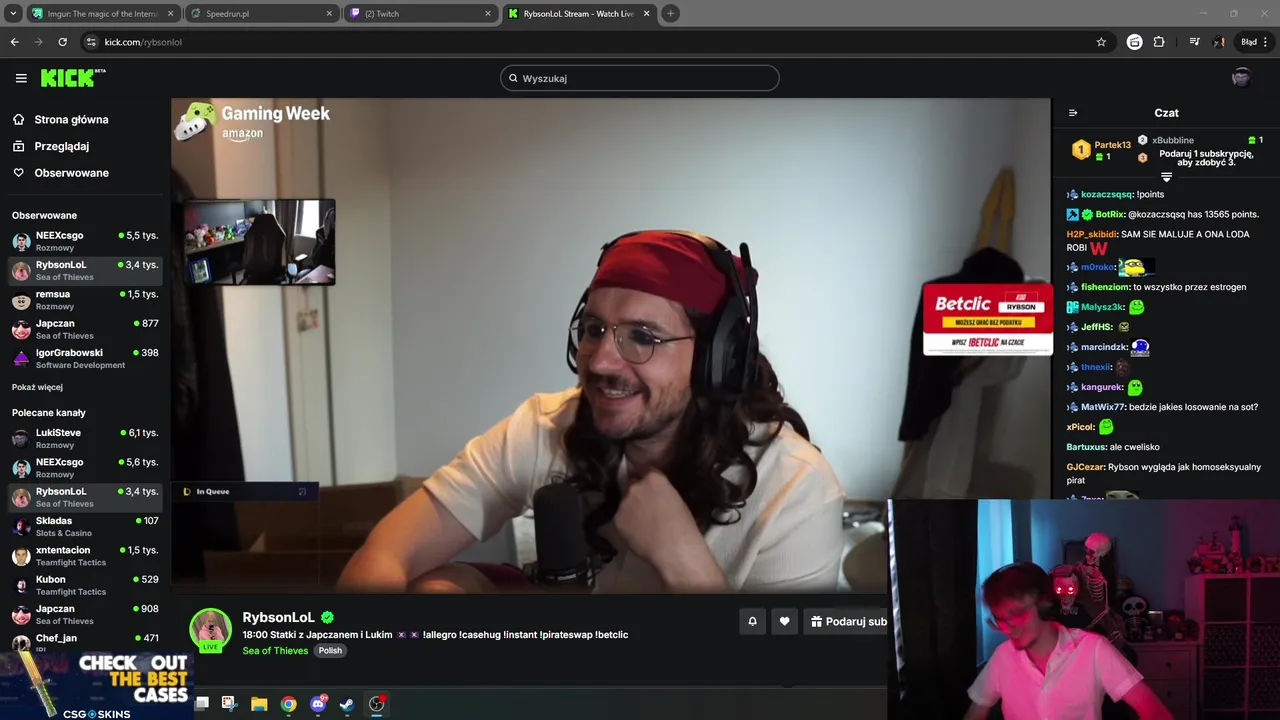Open OBS Studio from the taskbar
Image resolution: width=1280 pixels, height=720 pixels.
[x=376, y=704]
